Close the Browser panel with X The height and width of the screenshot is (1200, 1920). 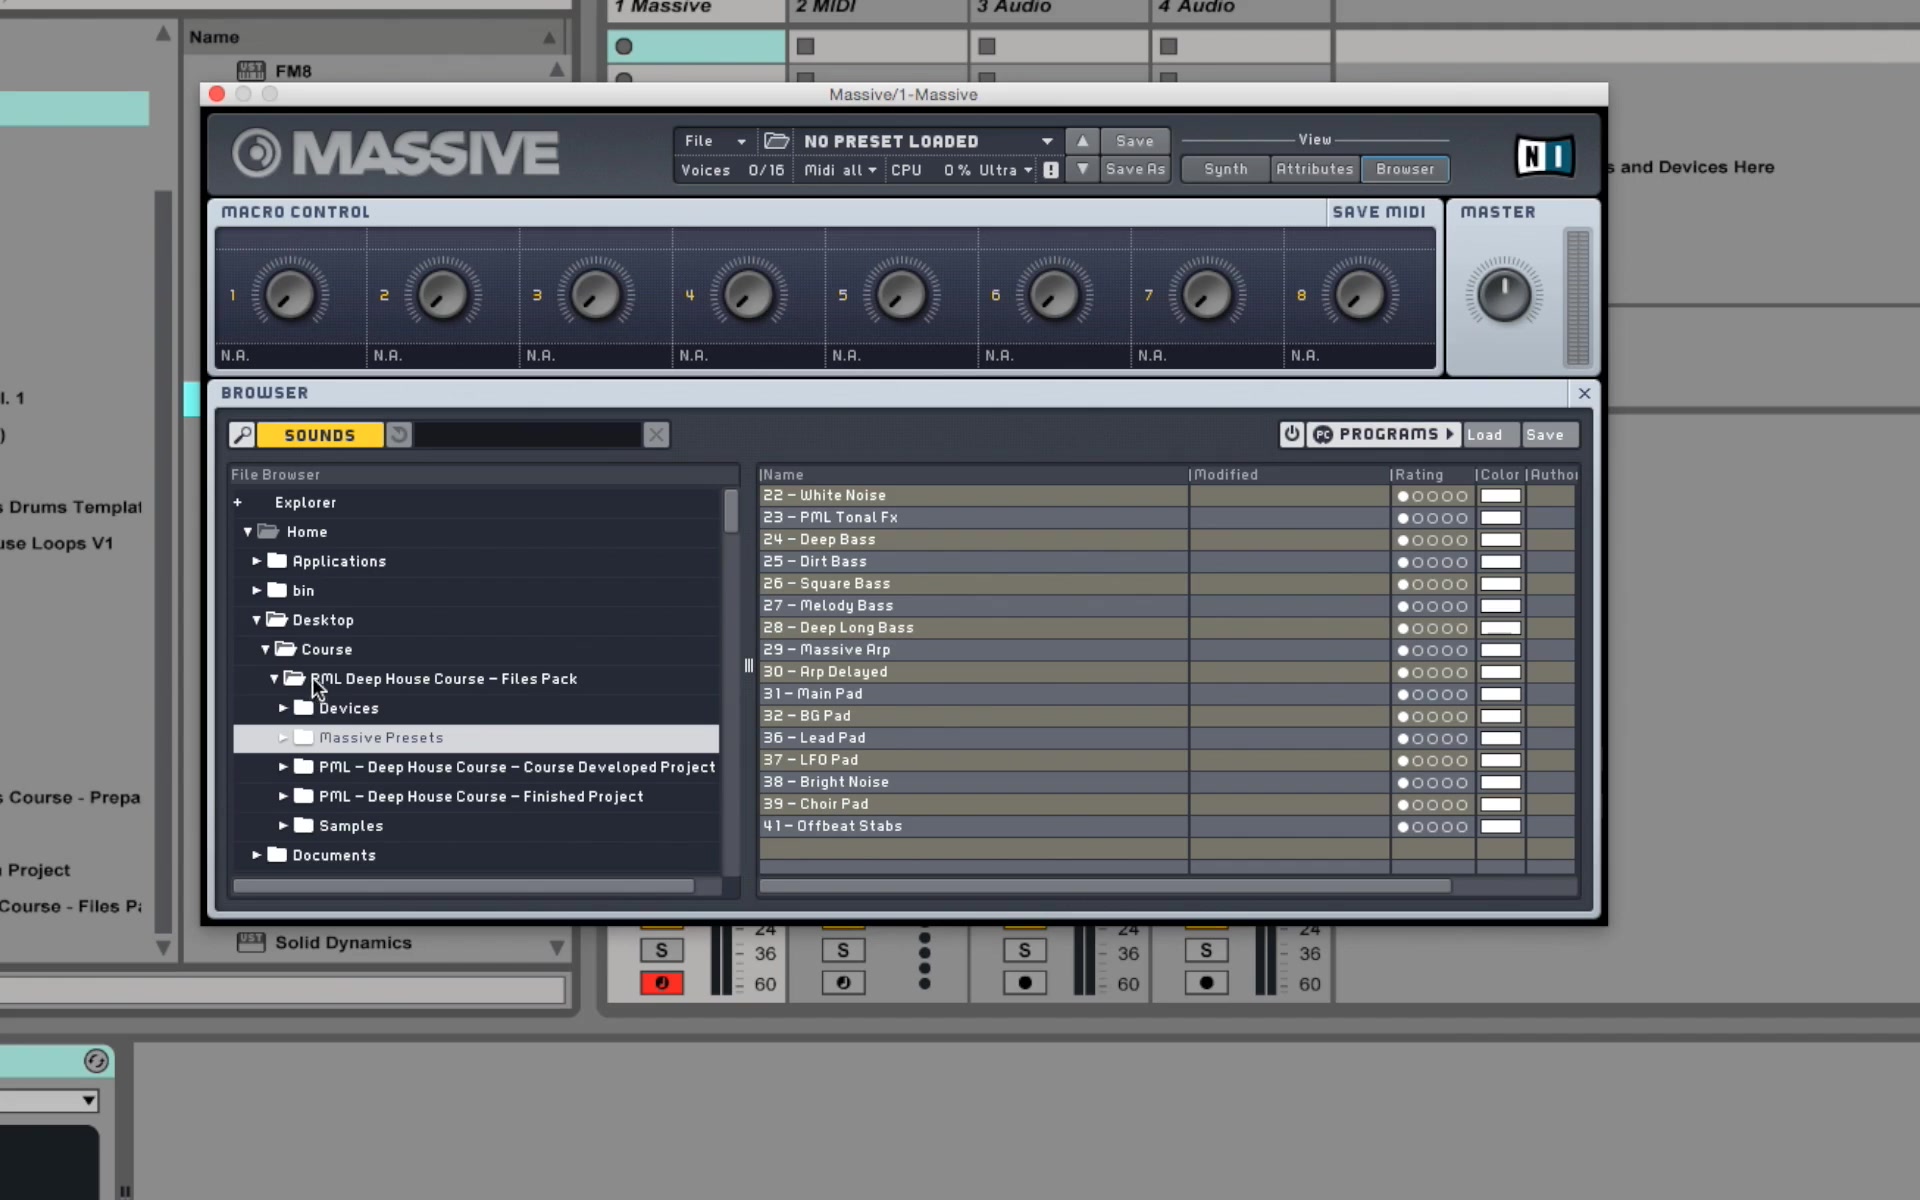[1584, 393]
